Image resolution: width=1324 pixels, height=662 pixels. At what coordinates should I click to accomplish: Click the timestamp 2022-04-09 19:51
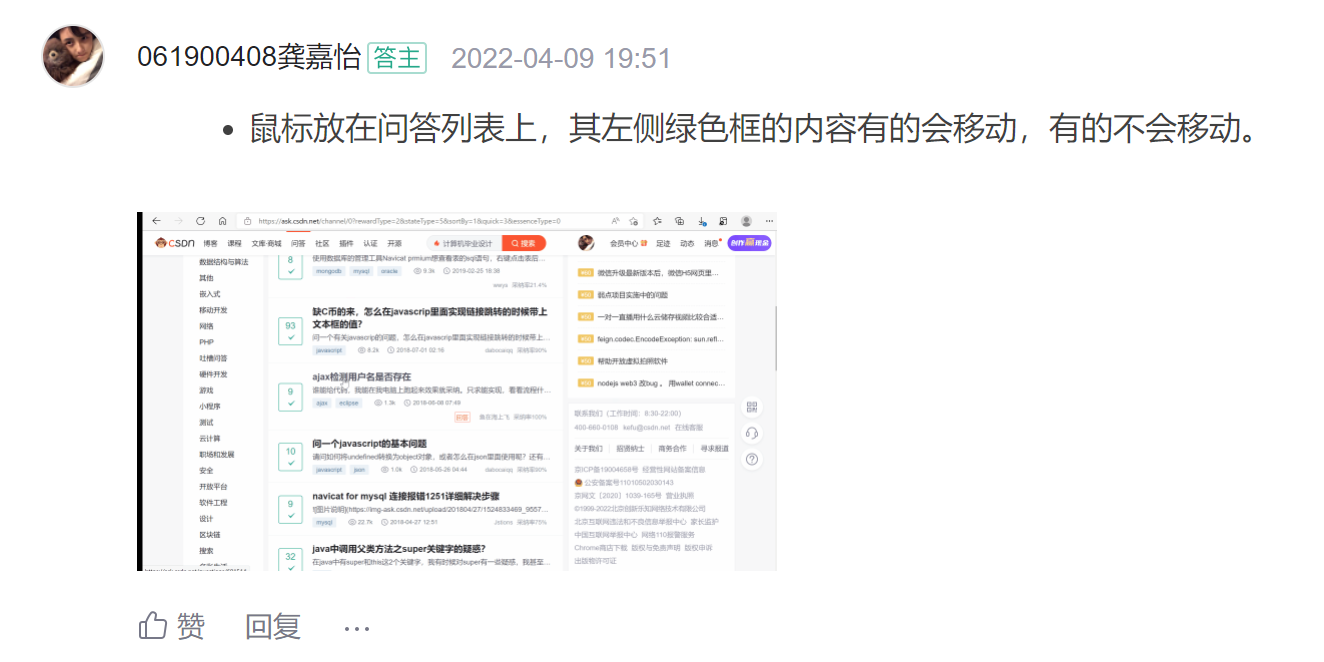point(561,59)
